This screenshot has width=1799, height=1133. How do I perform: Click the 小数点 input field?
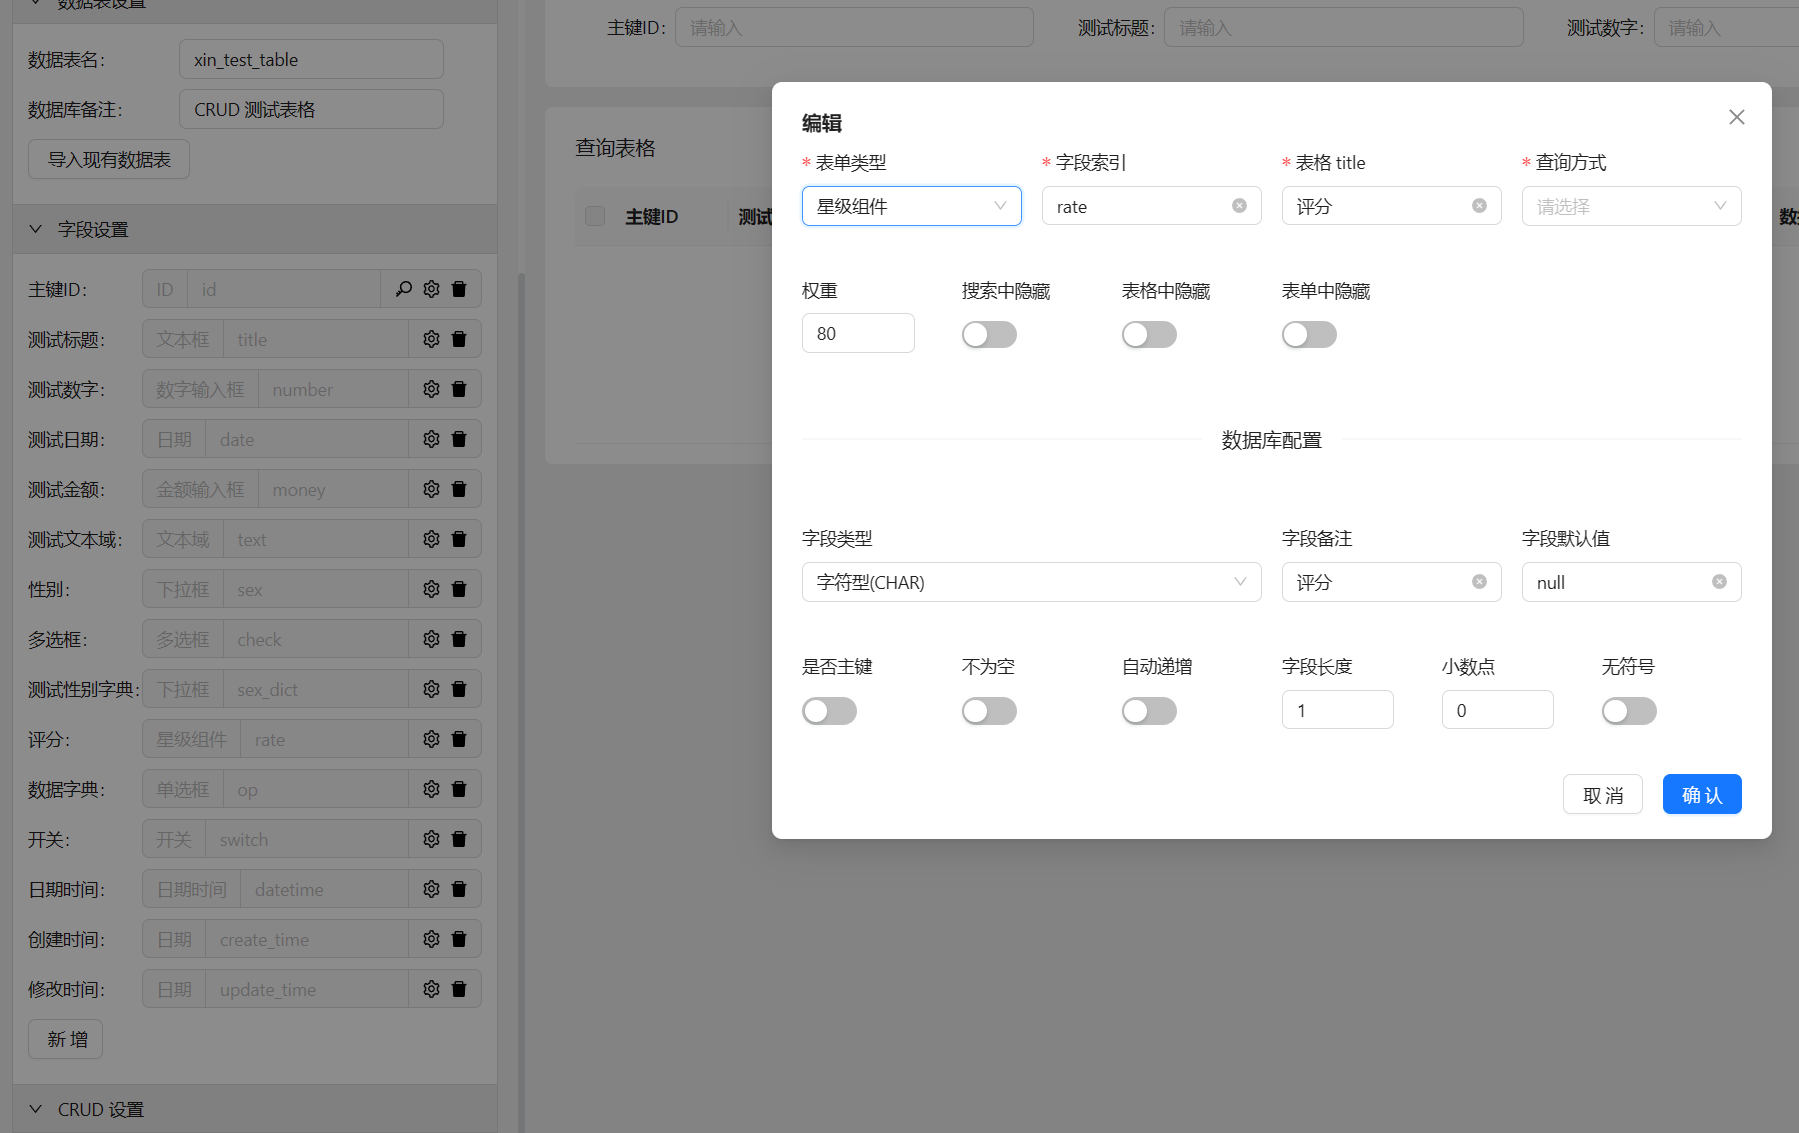pos(1497,710)
